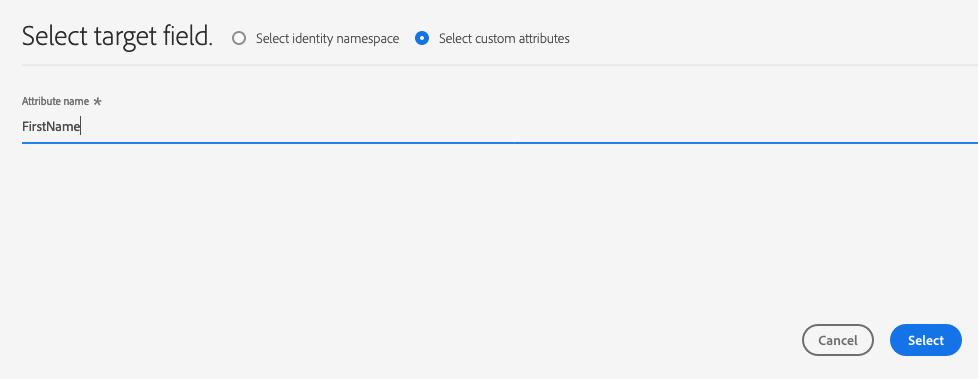This screenshot has width=978, height=379.
Task: Click the 'Select target field.' heading
Action: tap(117, 37)
